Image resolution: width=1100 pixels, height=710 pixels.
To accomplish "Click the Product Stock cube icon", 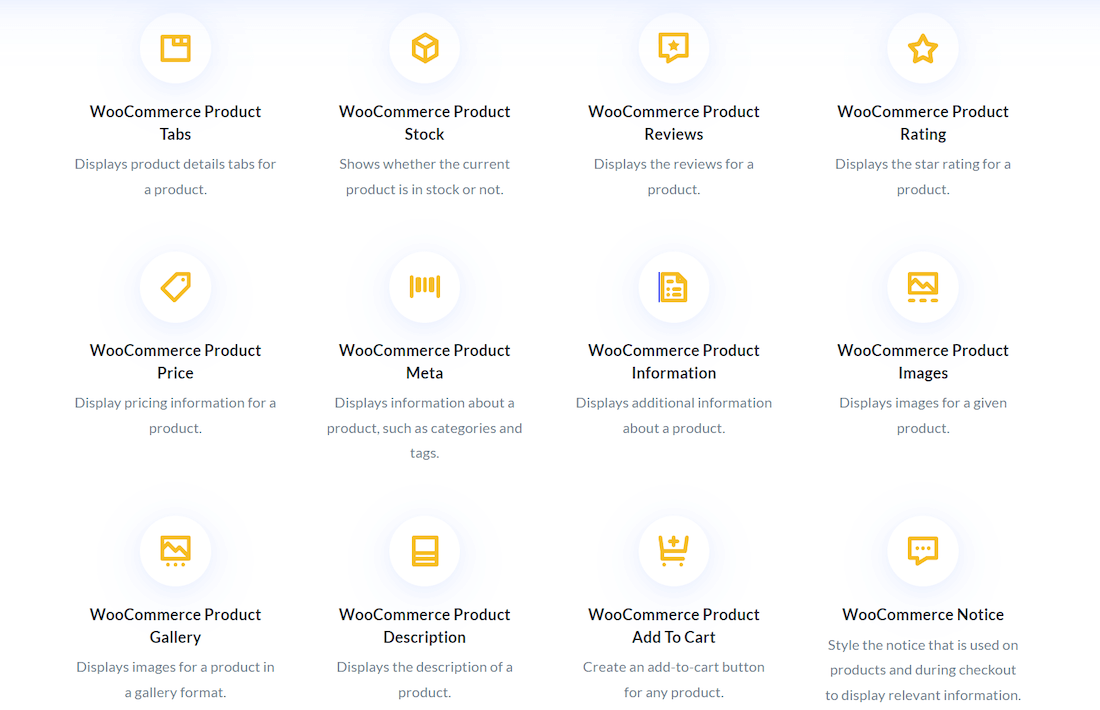I will pyautogui.click(x=424, y=48).
